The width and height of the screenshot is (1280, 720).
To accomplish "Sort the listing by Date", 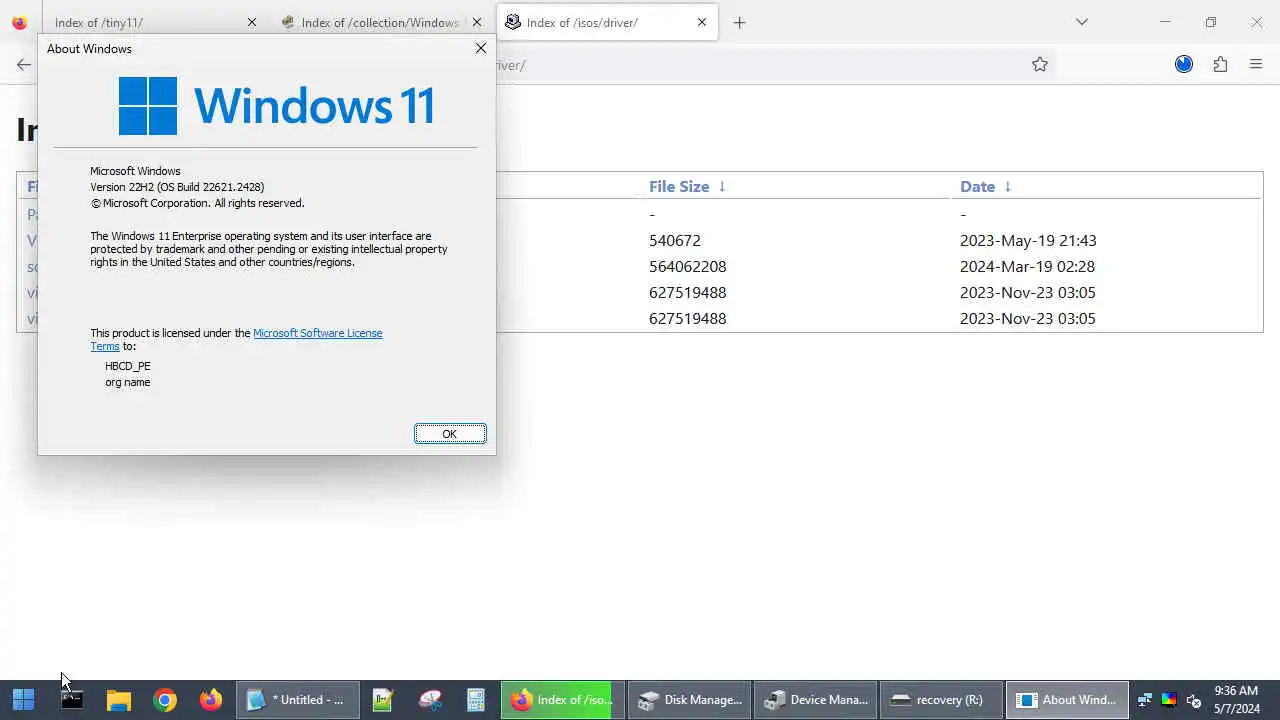I will coord(986,186).
